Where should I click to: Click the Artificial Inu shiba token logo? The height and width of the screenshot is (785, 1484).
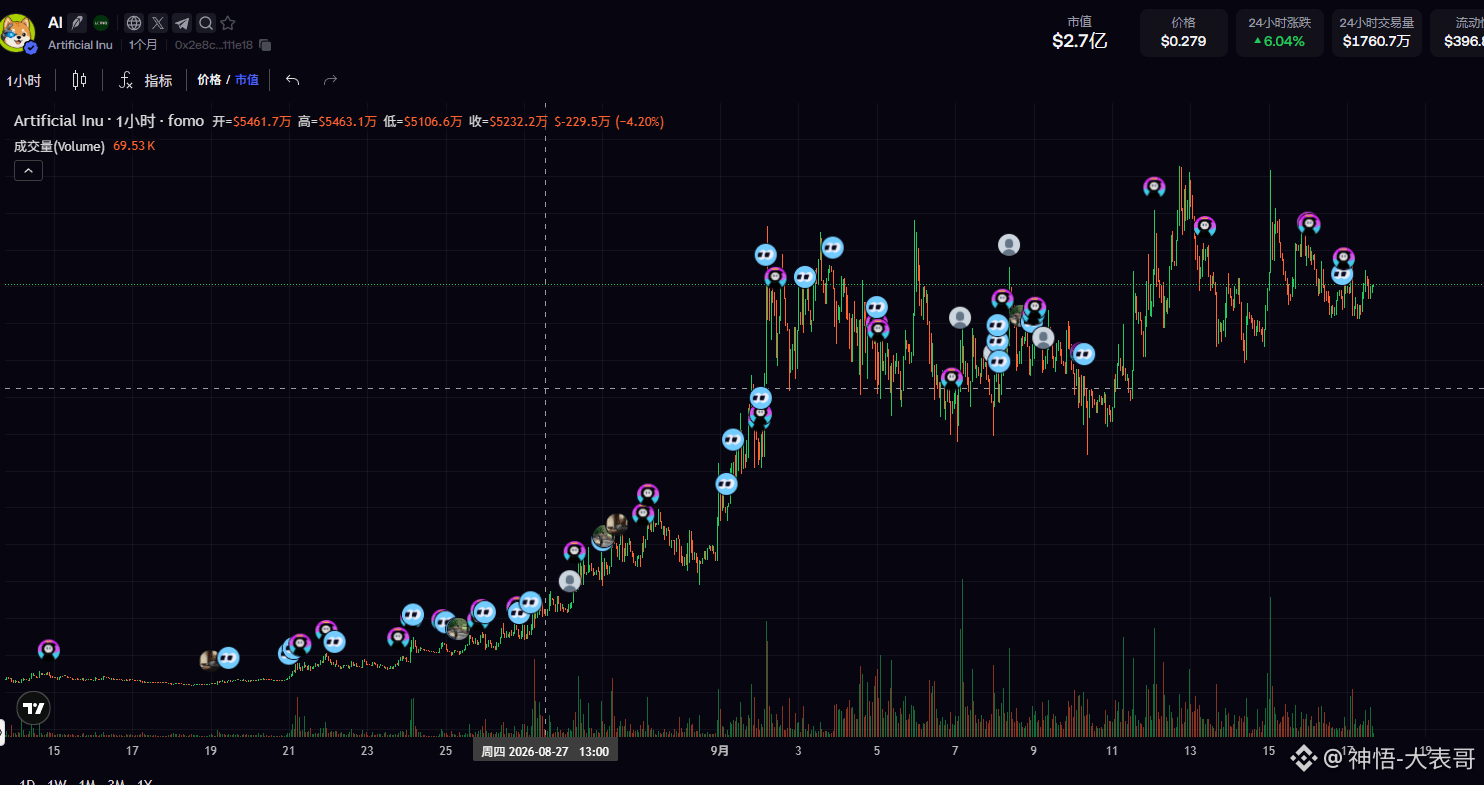pos(17,33)
